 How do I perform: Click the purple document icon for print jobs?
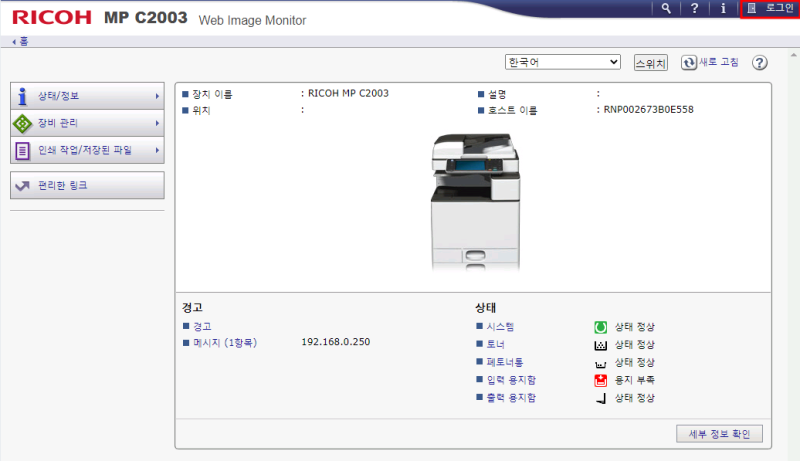pos(22,150)
